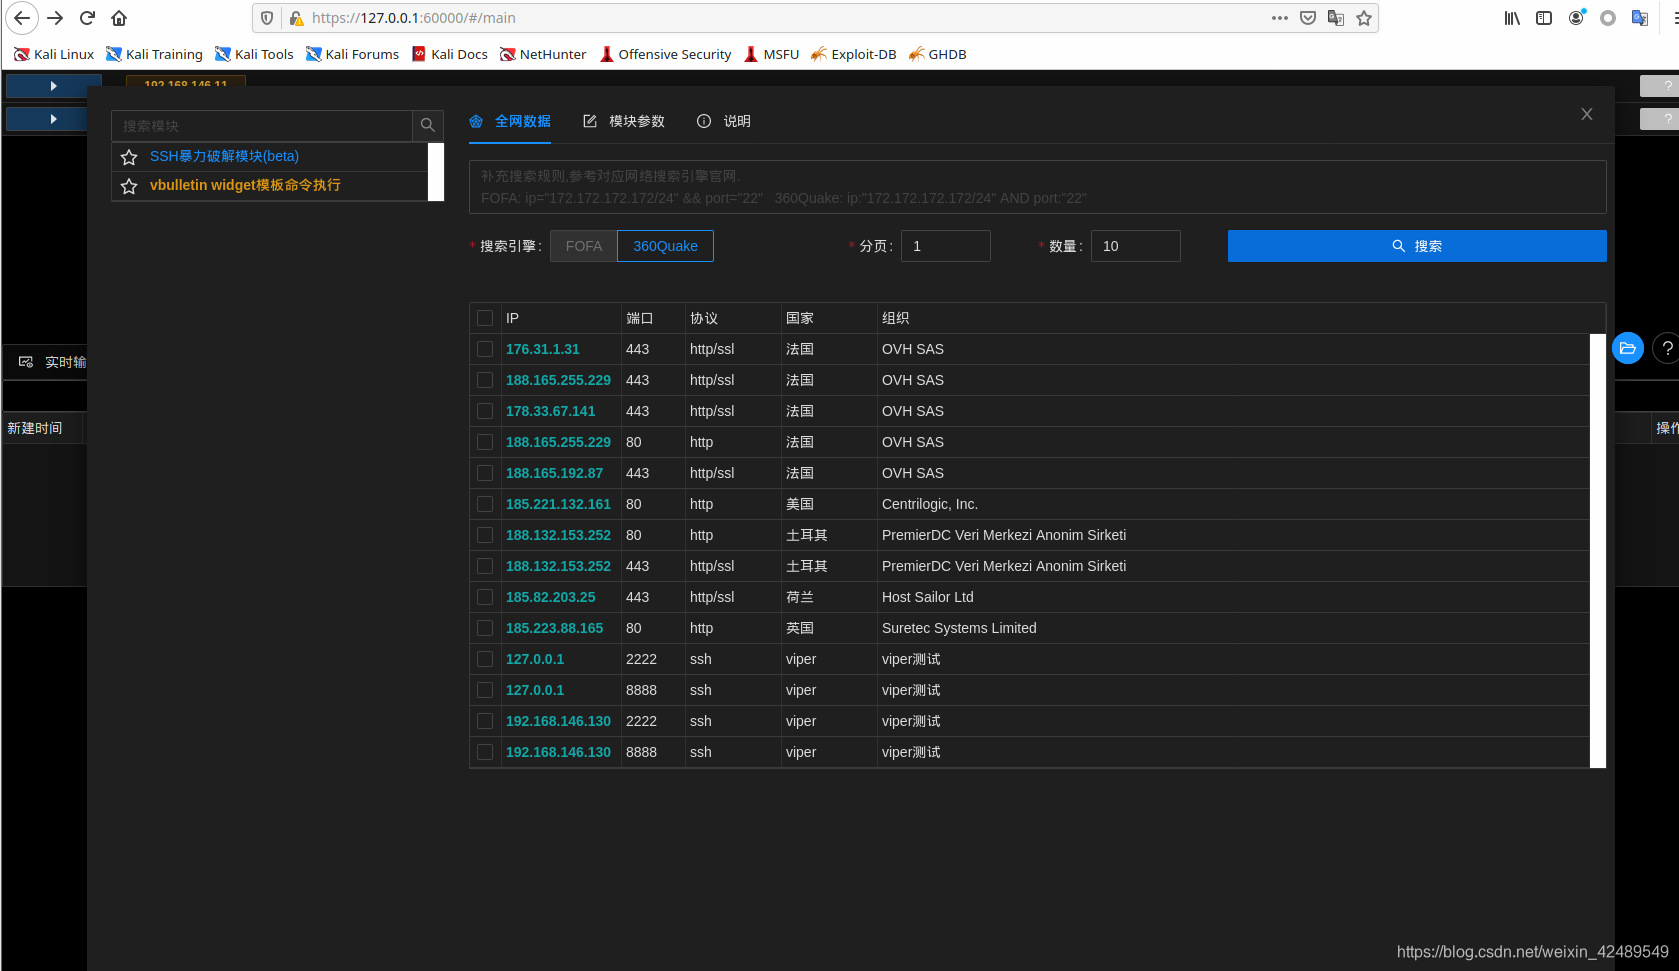The height and width of the screenshot is (971, 1679).
Task: Open GHDB bookmark
Action: pyautogui.click(x=937, y=54)
